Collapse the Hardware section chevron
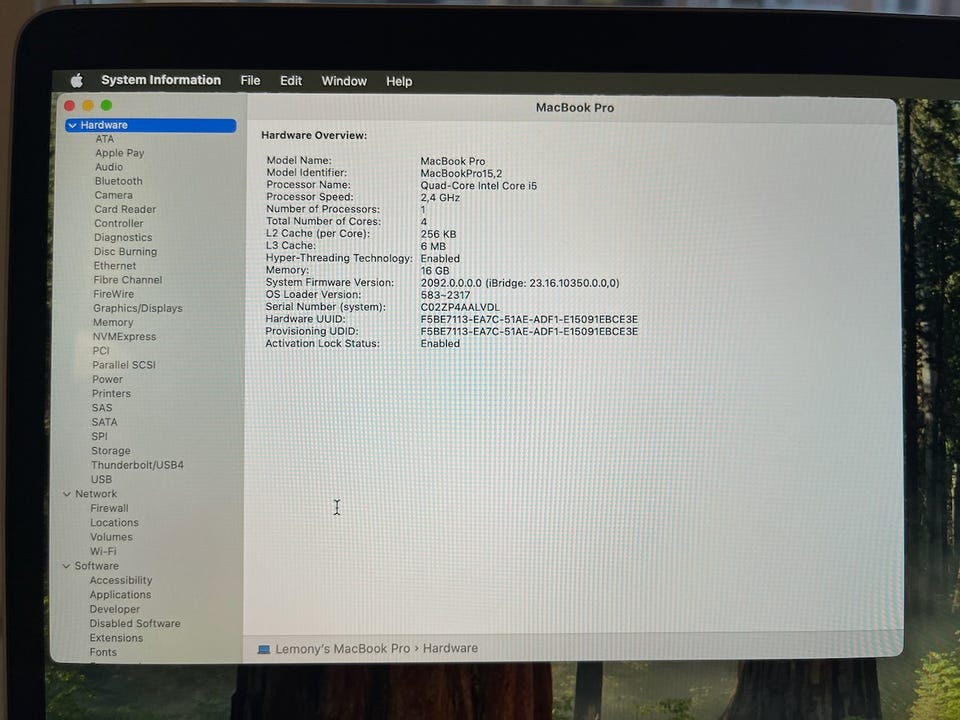Image resolution: width=960 pixels, height=720 pixels. 72,125
